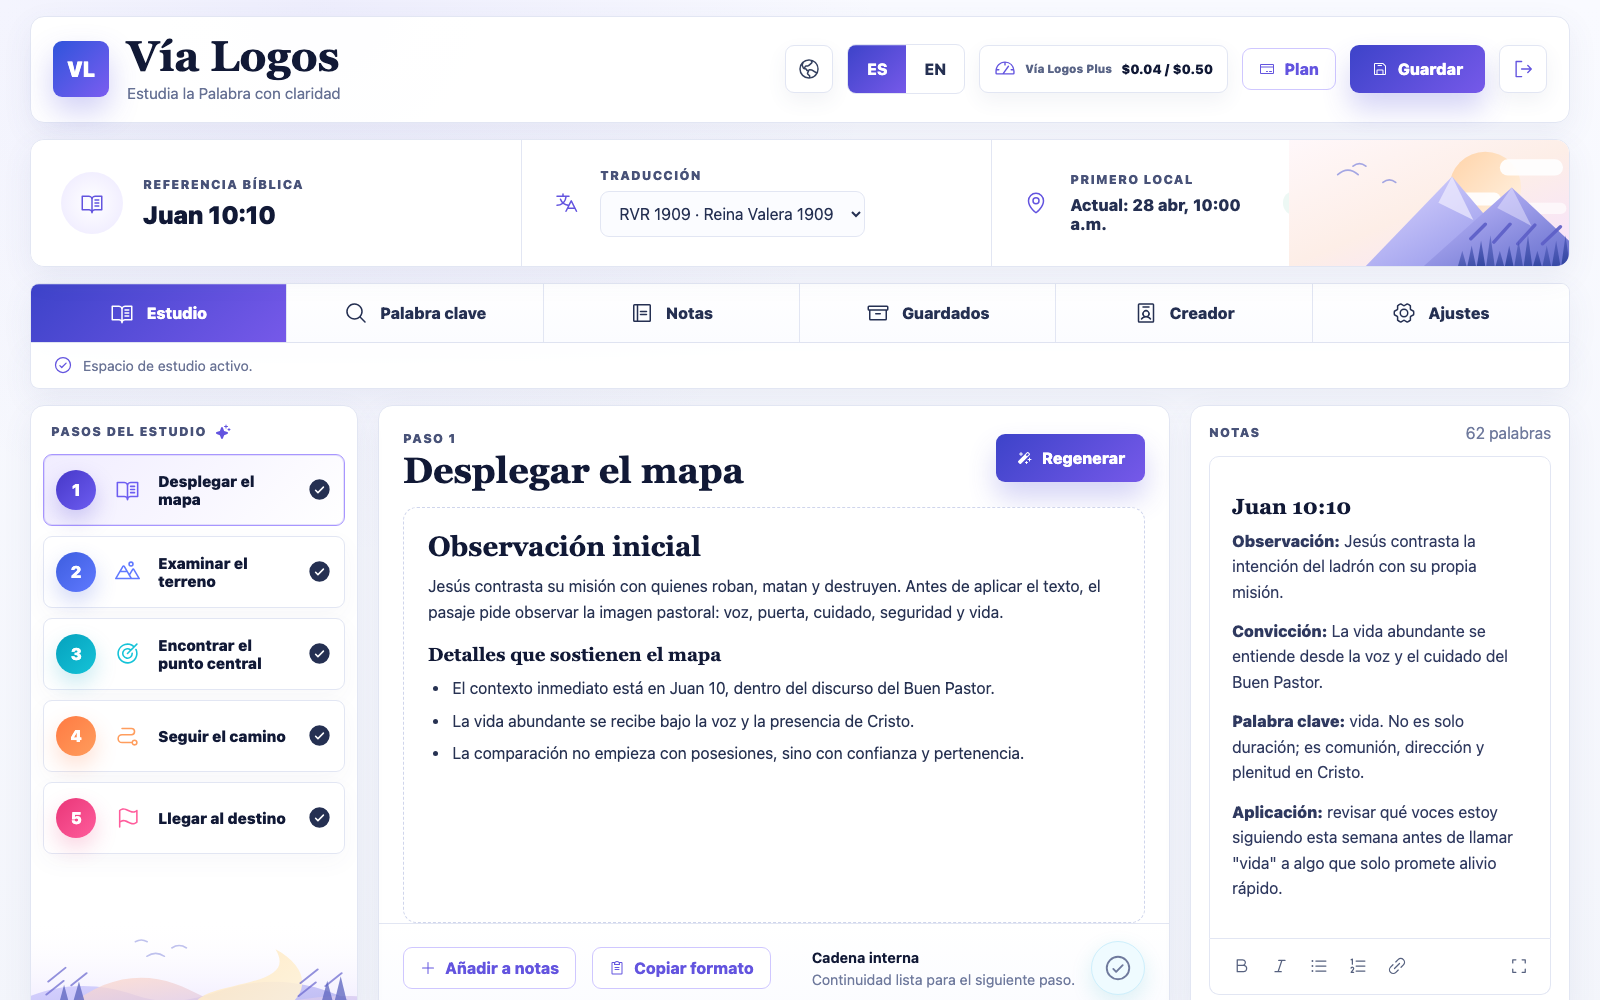The width and height of the screenshot is (1600, 1000).
Task: Select ES language option
Action: (x=877, y=69)
